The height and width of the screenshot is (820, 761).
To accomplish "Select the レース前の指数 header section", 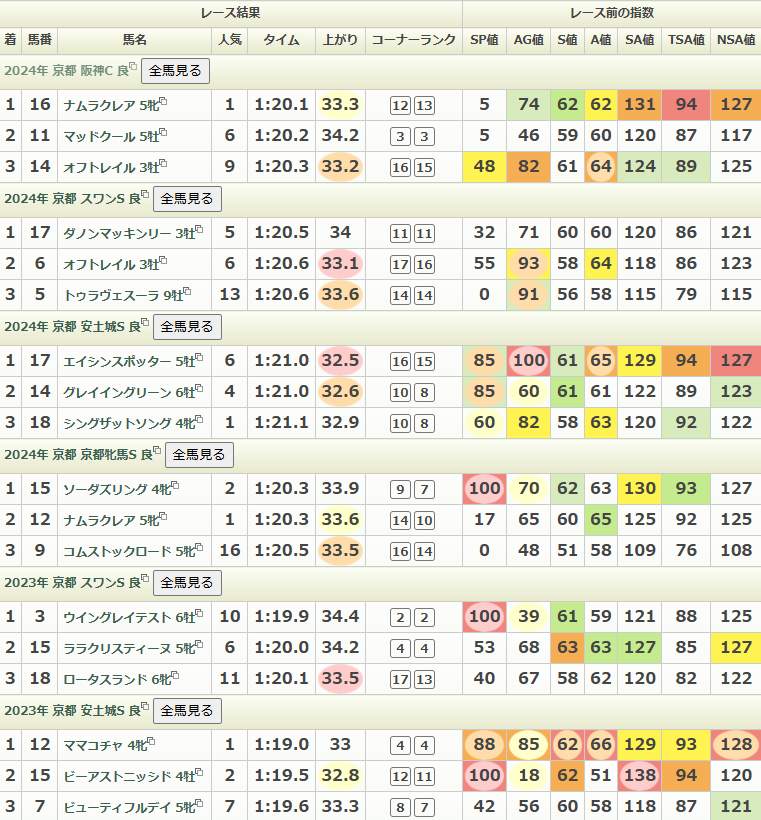I will 611,13.
